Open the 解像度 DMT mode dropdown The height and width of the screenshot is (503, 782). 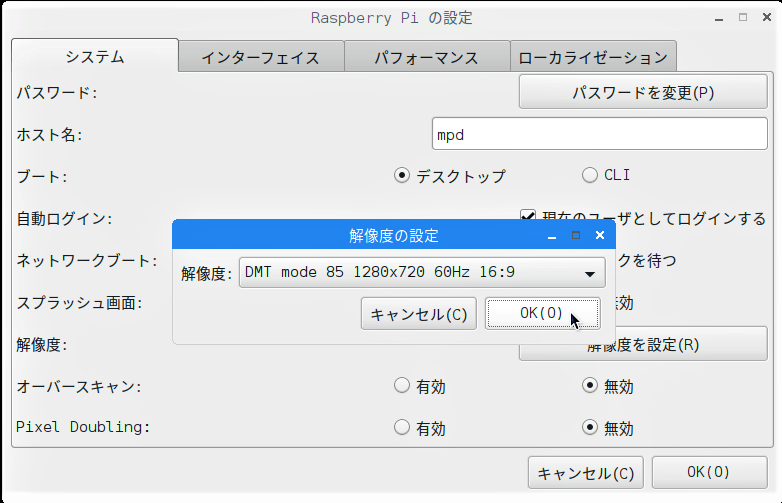coord(422,272)
